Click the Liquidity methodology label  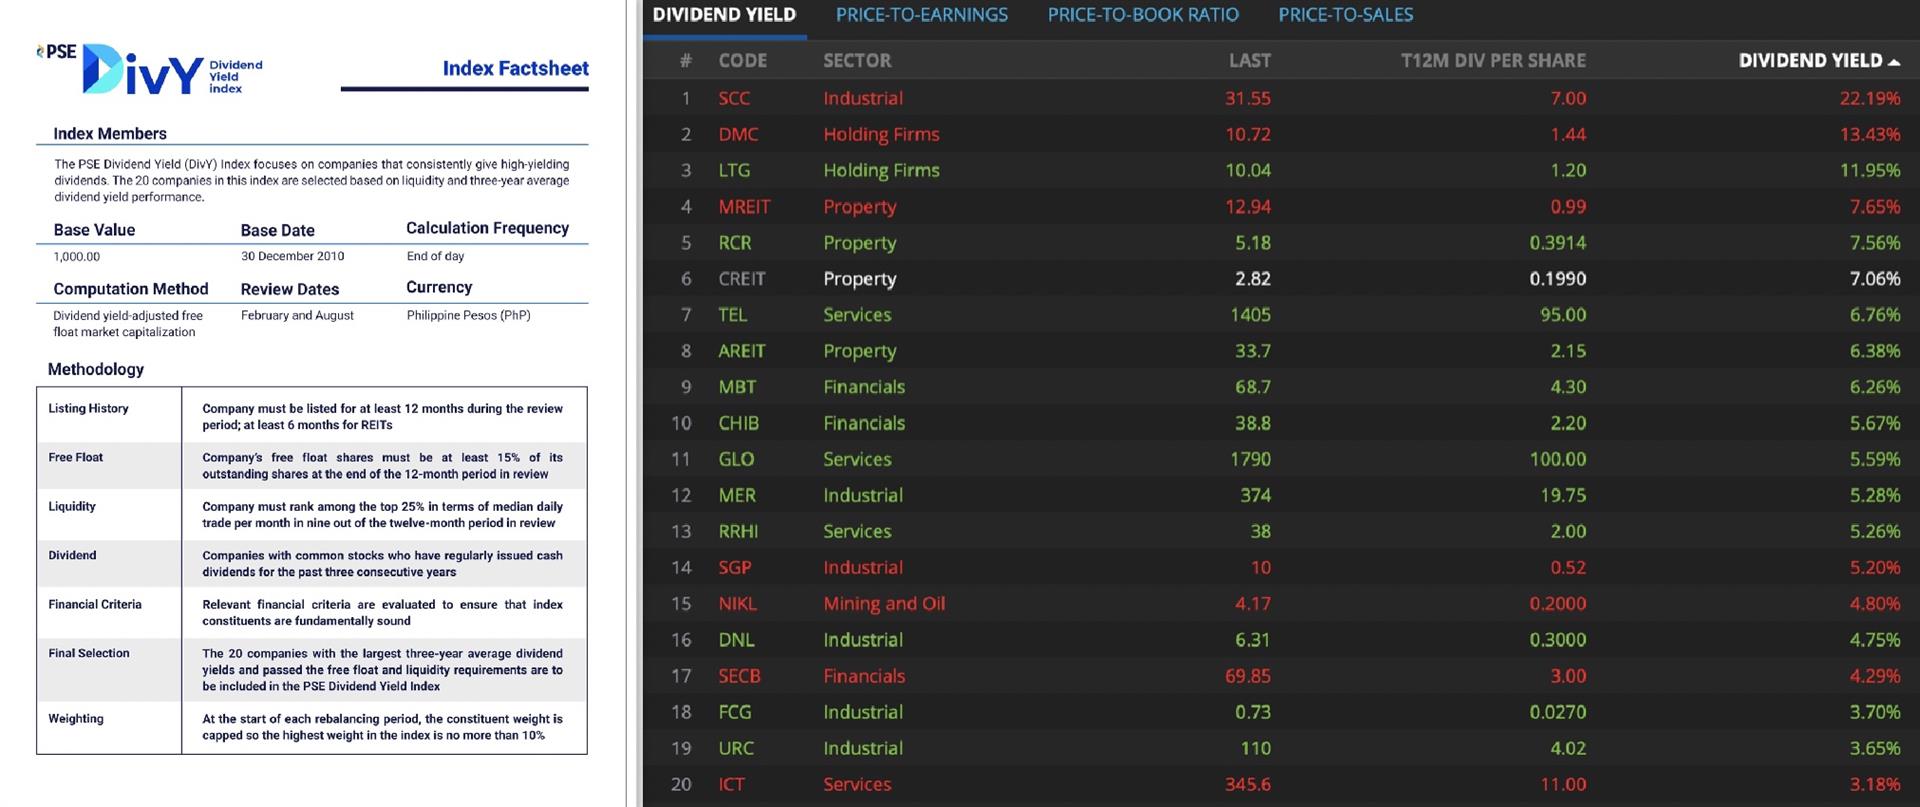pos(72,506)
